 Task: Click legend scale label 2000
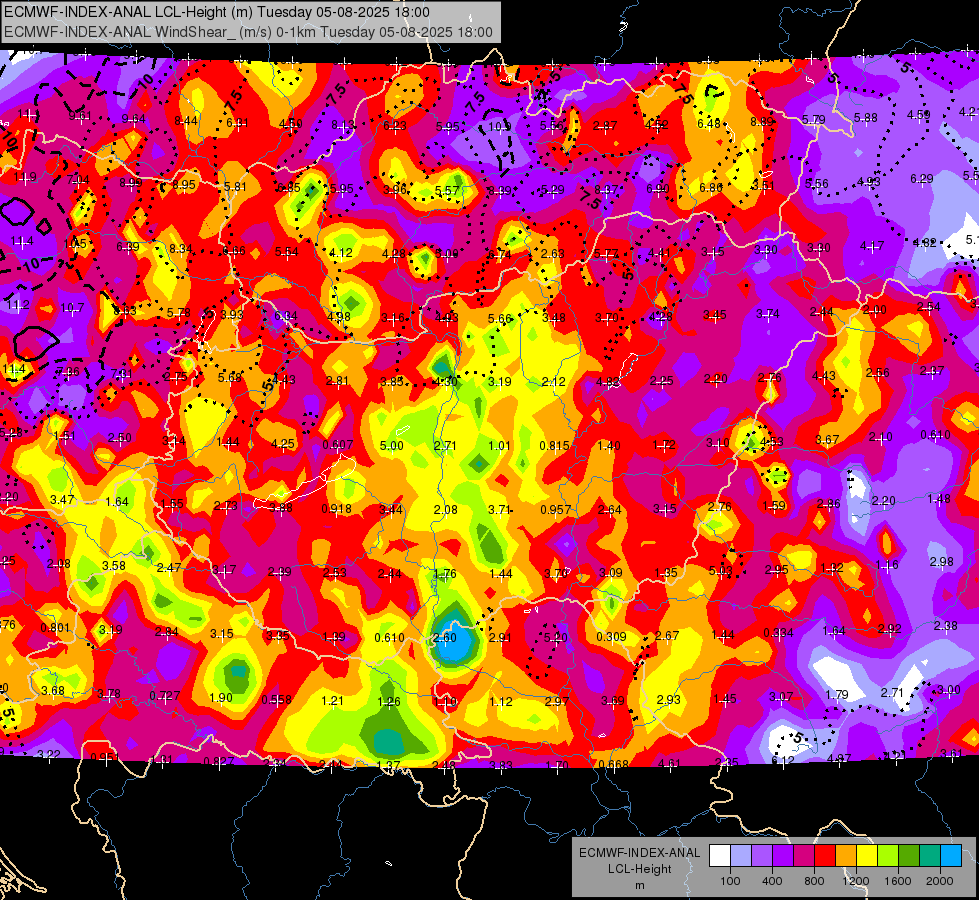[940, 881]
